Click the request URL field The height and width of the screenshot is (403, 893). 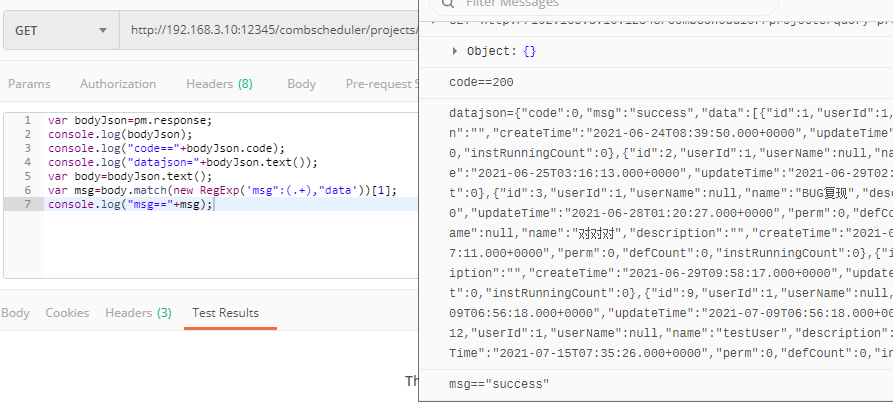(x=269, y=30)
